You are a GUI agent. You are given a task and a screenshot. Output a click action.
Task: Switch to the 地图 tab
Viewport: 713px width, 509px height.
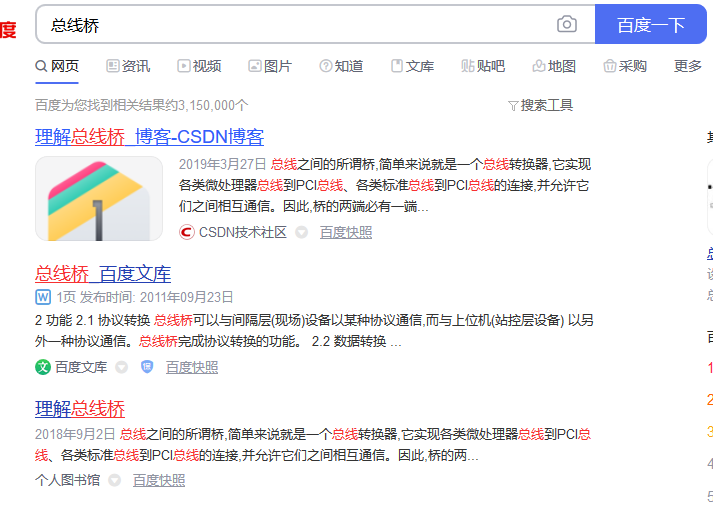554,66
